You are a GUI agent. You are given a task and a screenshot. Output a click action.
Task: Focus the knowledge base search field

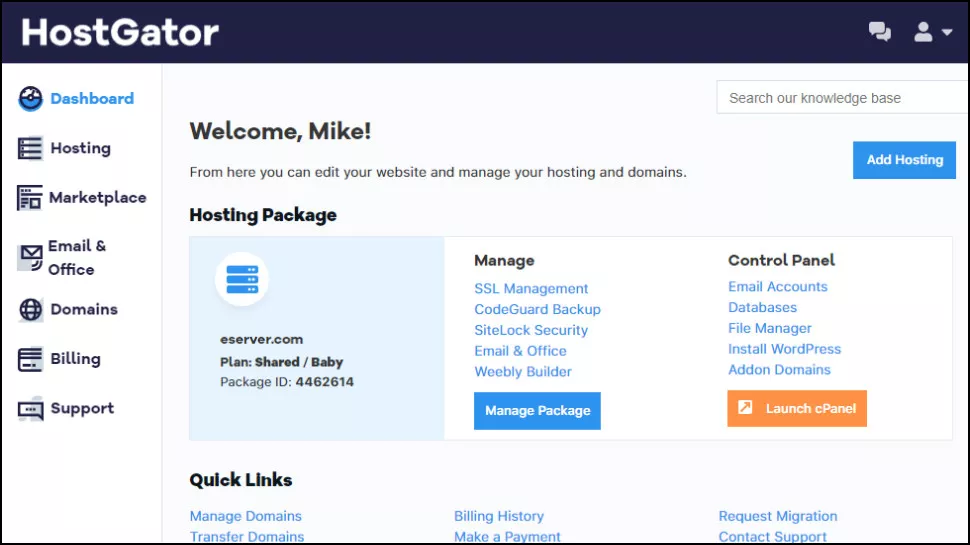click(x=843, y=97)
